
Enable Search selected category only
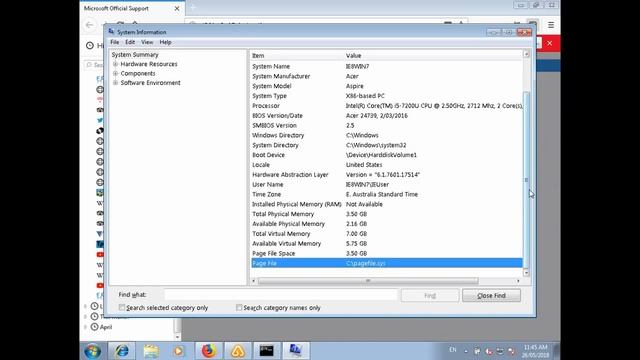click(x=122, y=307)
